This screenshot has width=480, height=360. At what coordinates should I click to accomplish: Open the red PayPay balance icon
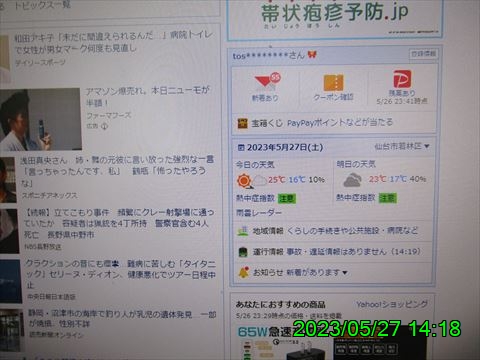pyautogui.click(x=402, y=79)
